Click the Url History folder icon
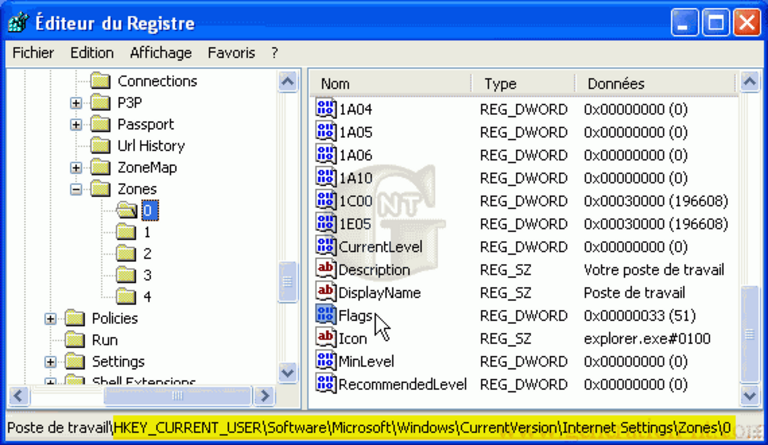768x445 pixels. click(x=101, y=145)
